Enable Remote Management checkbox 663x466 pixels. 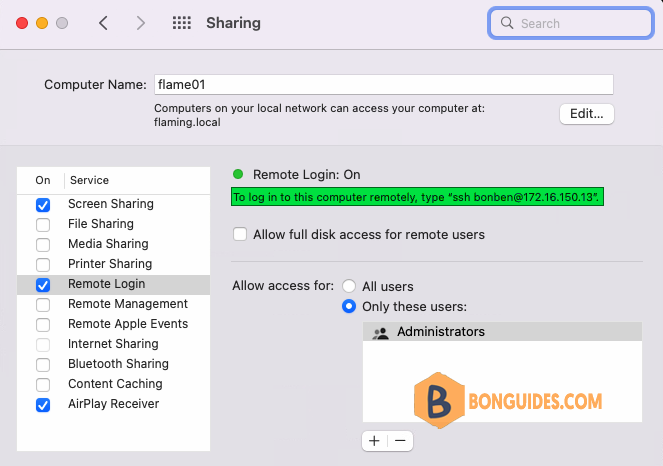tap(43, 304)
